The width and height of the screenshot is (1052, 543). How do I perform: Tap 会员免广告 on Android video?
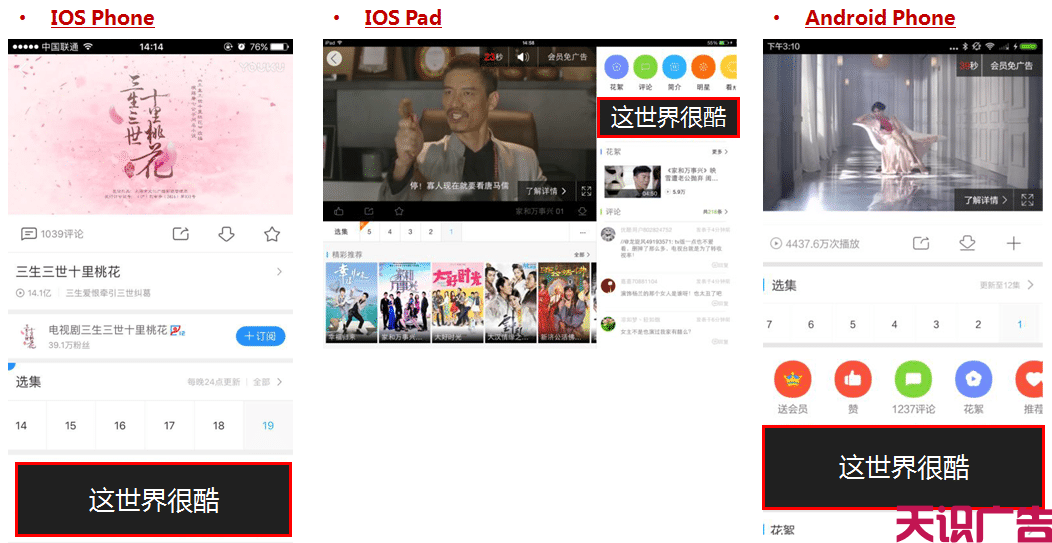(1011, 65)
